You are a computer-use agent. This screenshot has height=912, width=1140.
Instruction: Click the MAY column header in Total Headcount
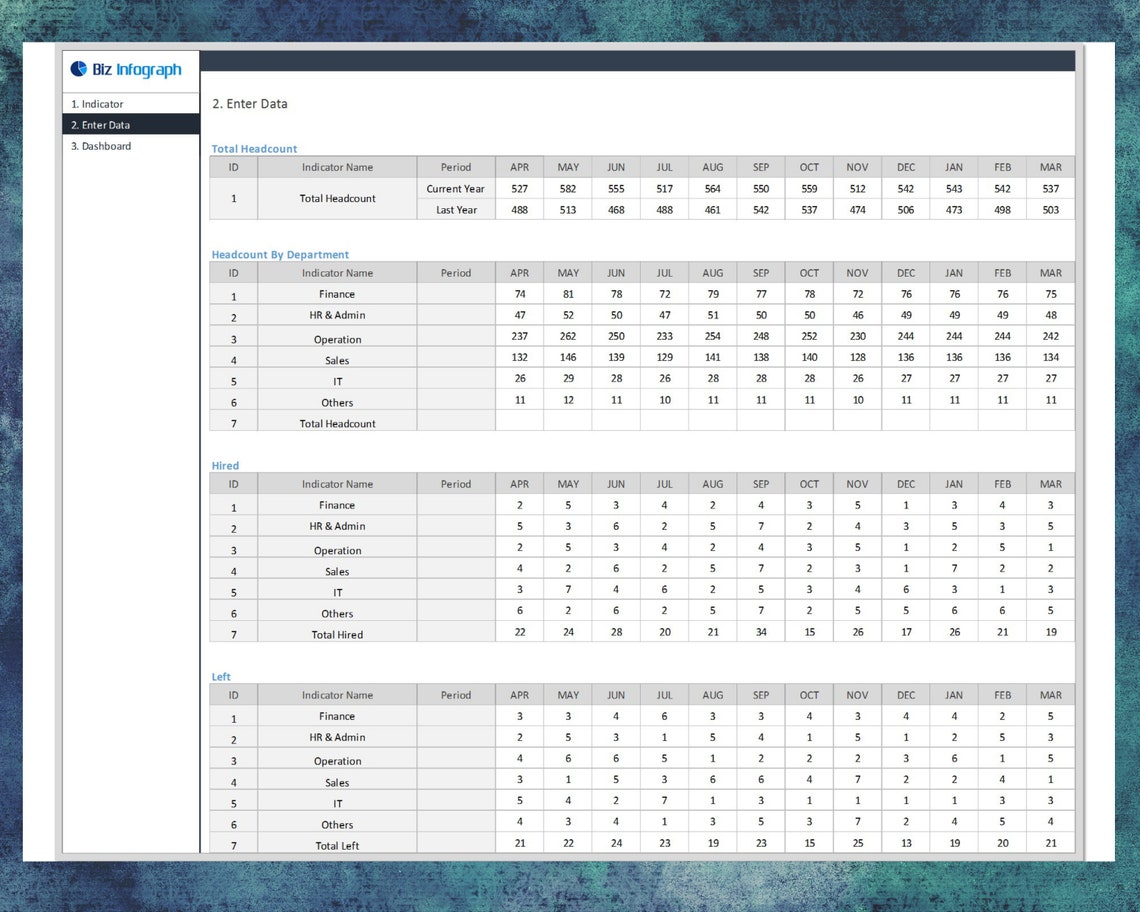tap(567, 167)
